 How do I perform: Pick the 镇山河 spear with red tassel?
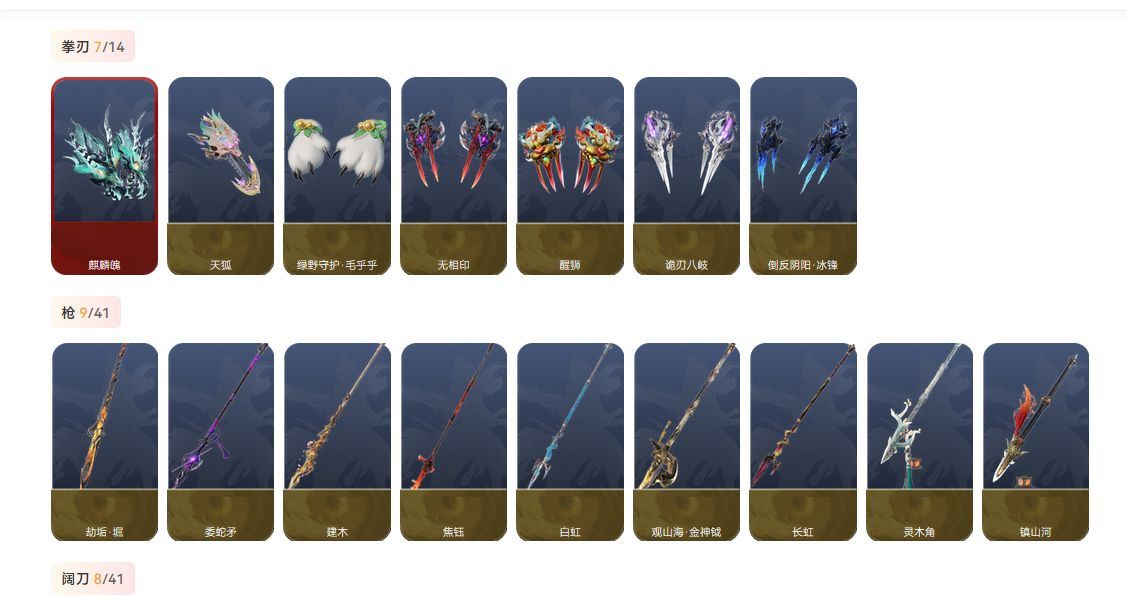[x=1036, y=442]
